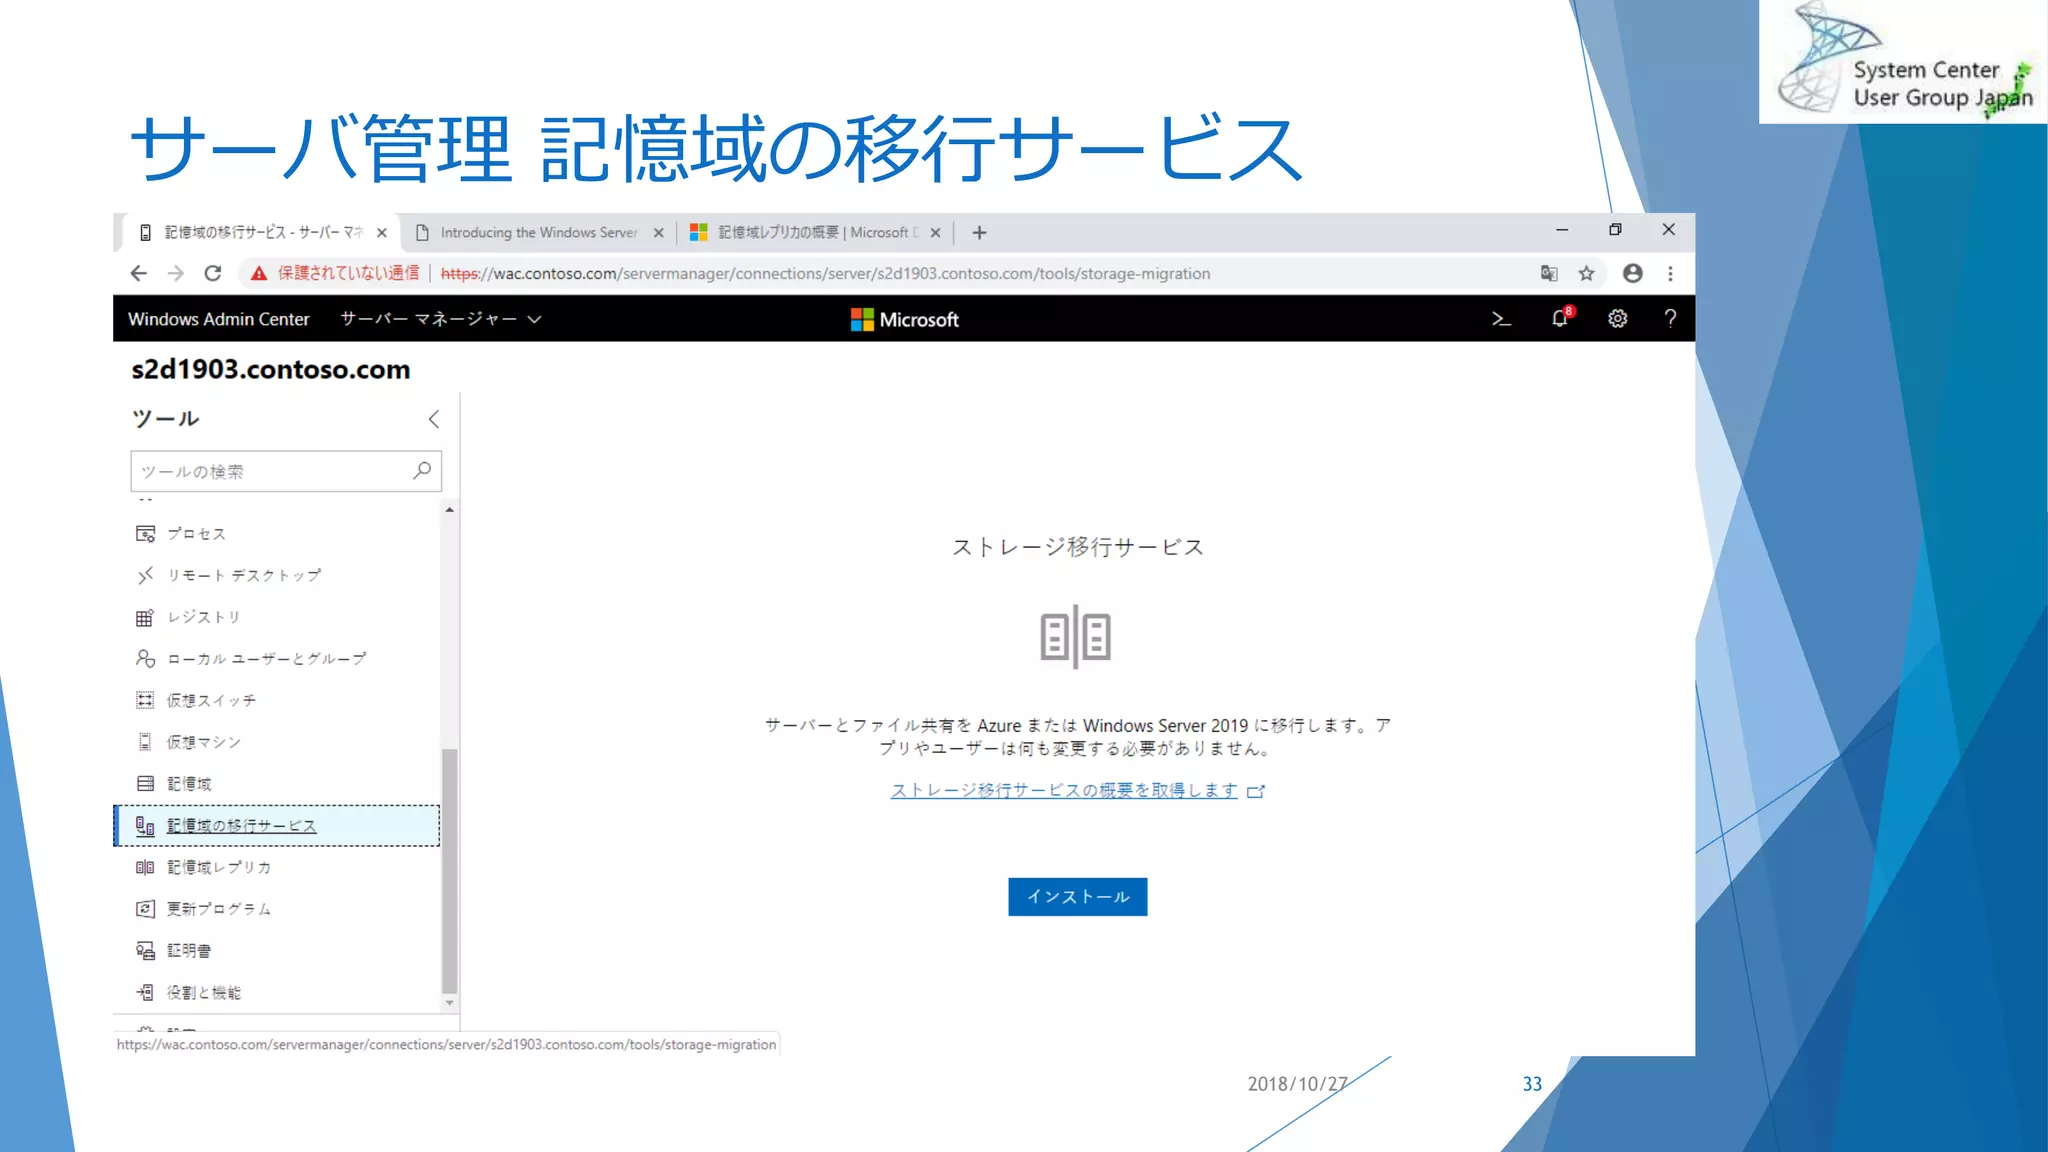Open the browser profile icon
The height and width of the screenshot is (1152, 2048).
click(x=1633, y=273)
